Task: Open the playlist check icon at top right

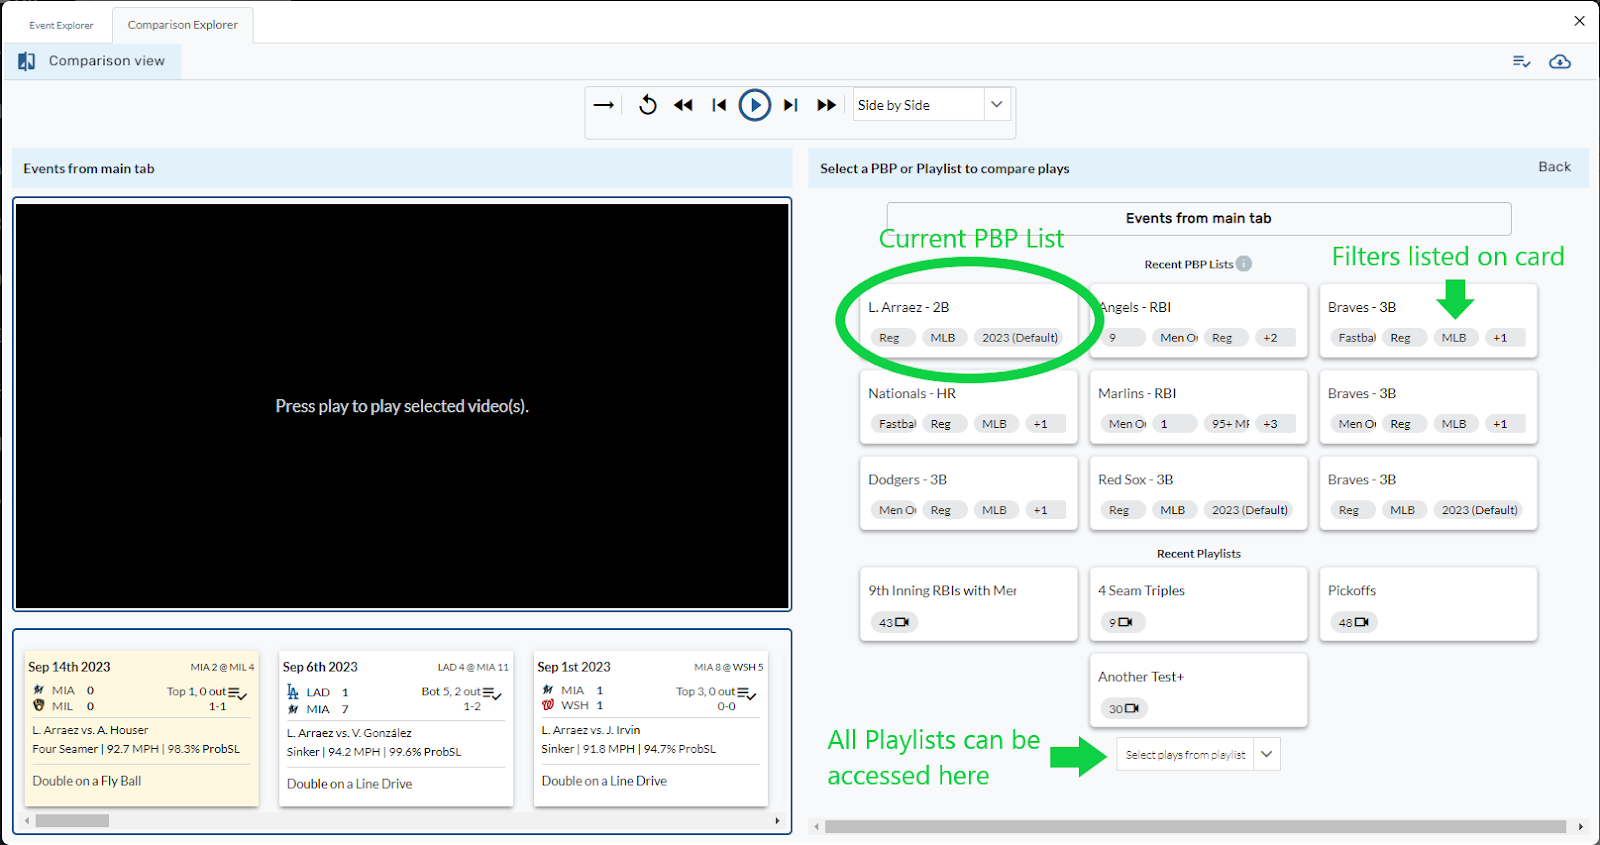Action: pos(1521,62)
